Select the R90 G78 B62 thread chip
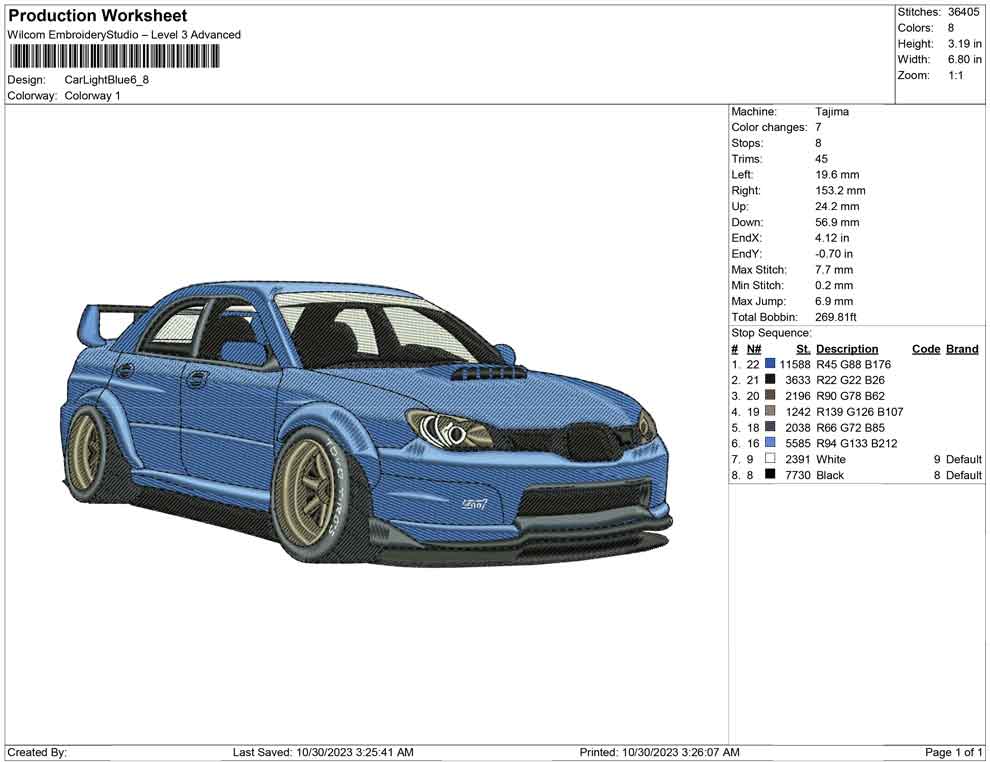Viewport: 990px width, 762px height. click(768, 395)
